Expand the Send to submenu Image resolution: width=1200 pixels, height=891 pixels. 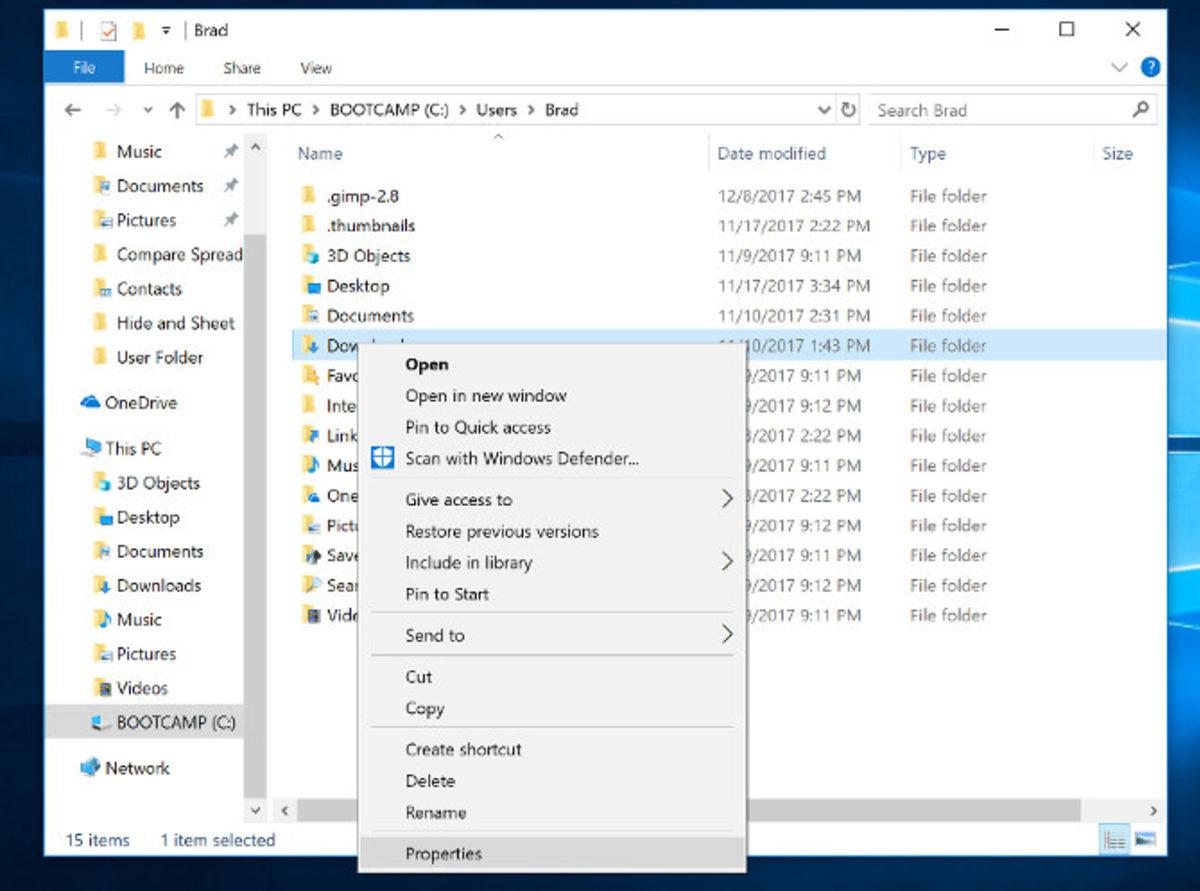435,635
